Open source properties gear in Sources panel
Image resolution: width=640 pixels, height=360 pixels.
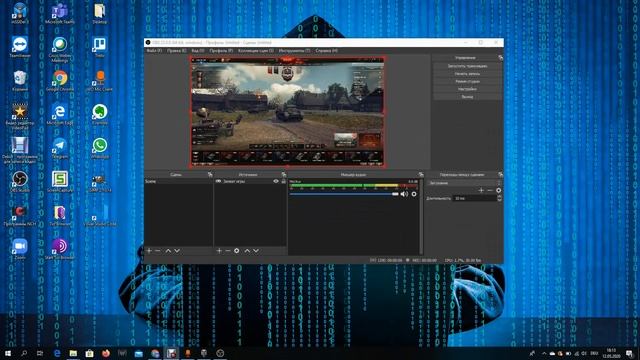tap(237, 251)
